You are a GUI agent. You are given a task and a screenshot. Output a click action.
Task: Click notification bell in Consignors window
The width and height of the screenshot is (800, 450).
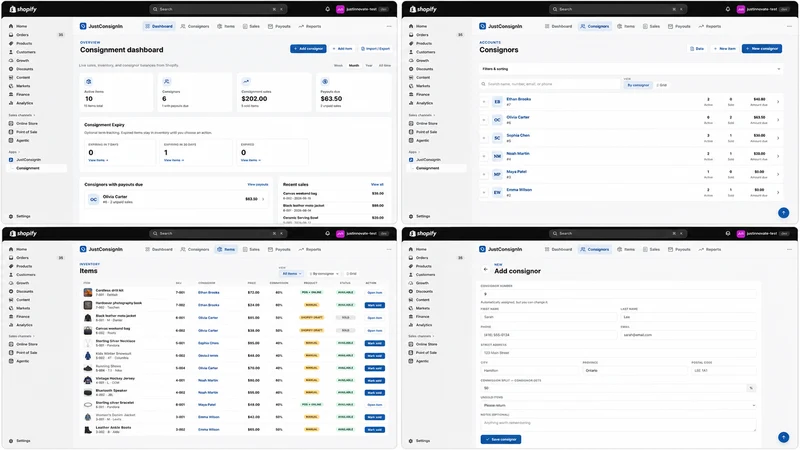click(x=728, y=9)
